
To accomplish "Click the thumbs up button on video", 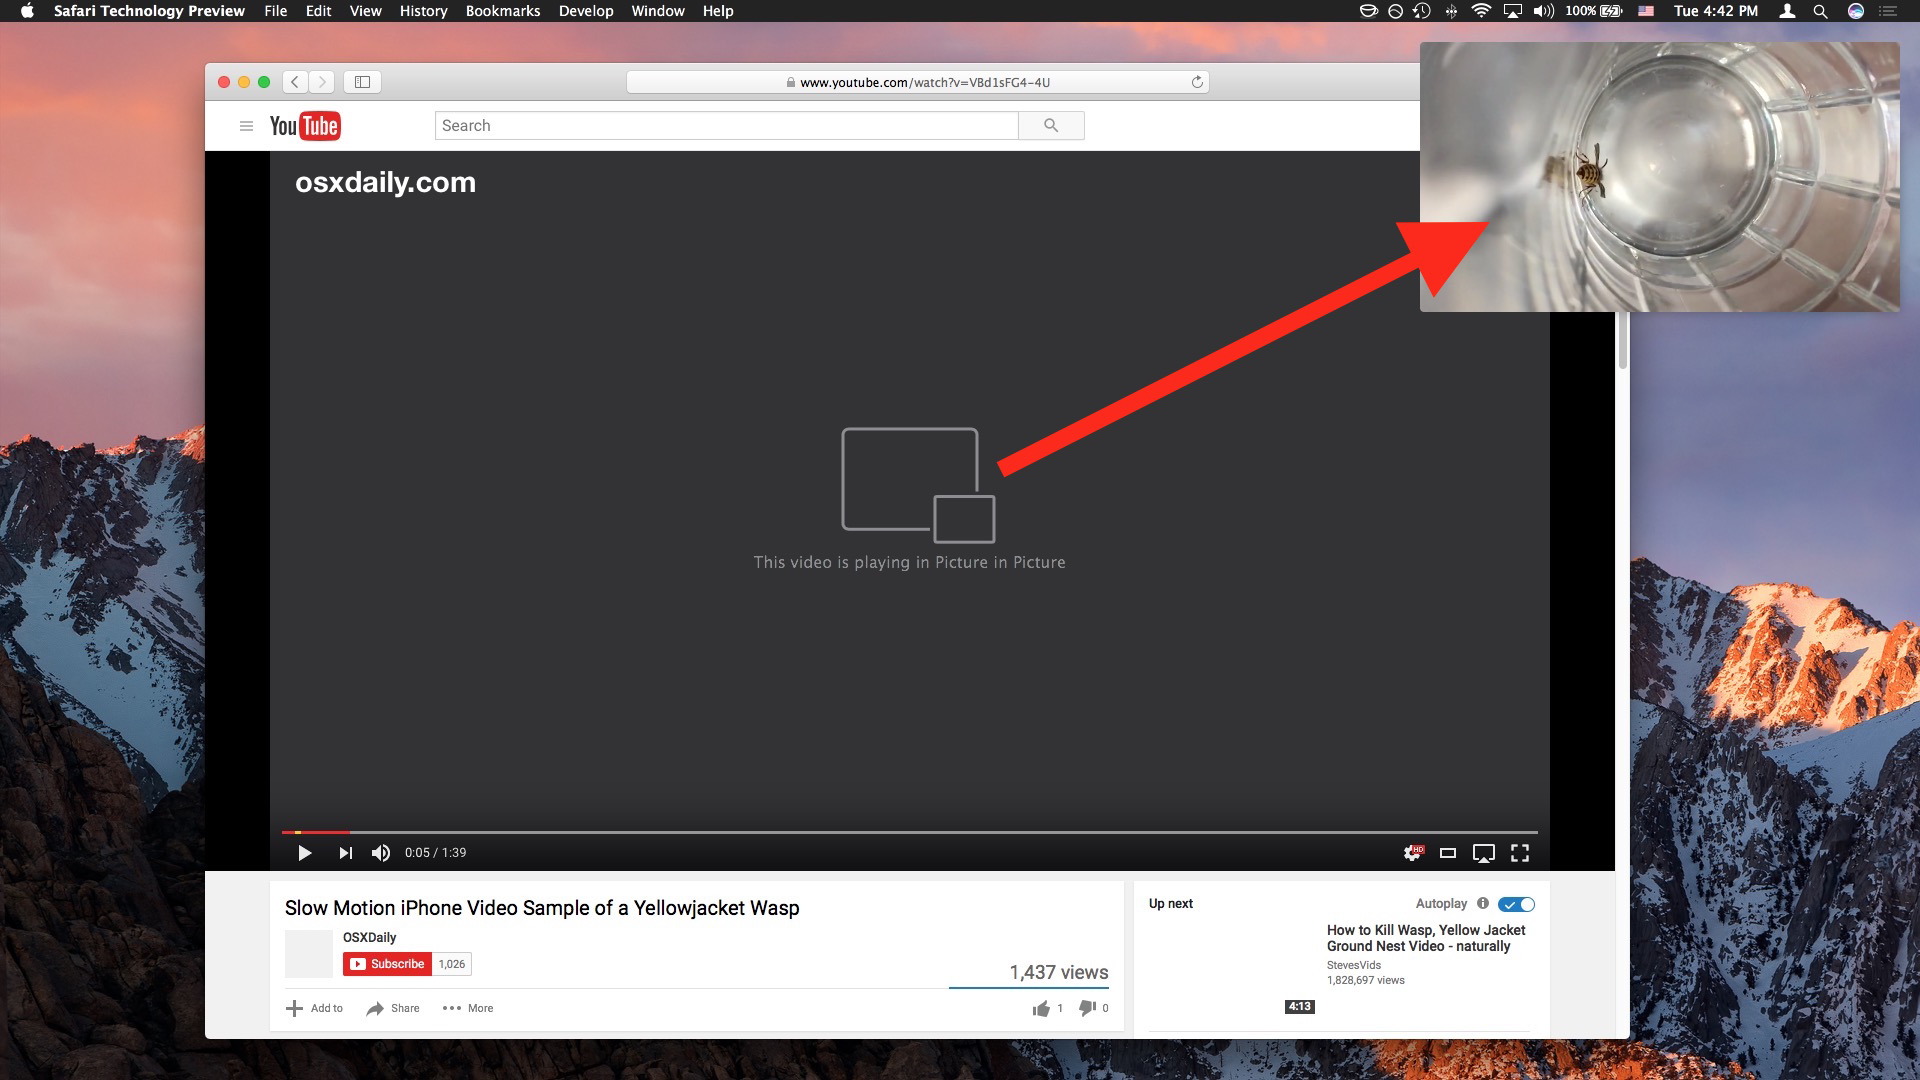I will click(x=1040, y=1007).
